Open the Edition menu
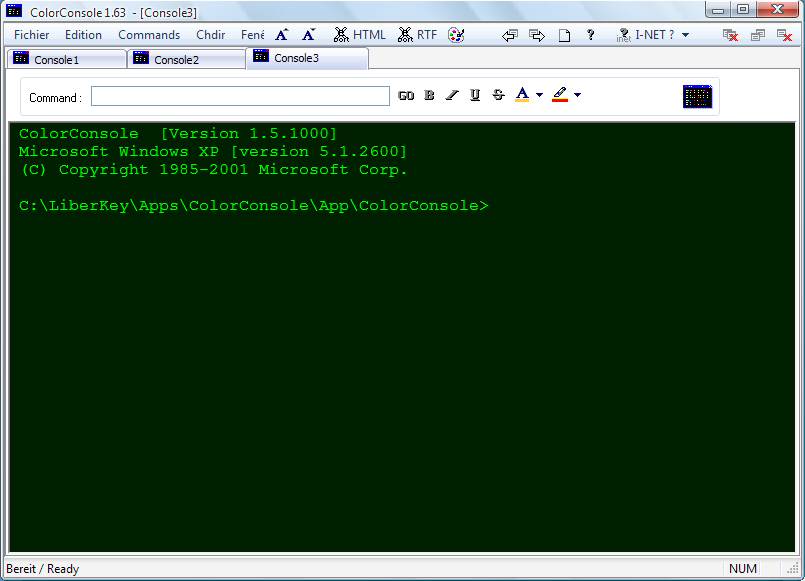The width and height of the screenshot is (805, 581). pyautogui.click(x=83, y=35)
